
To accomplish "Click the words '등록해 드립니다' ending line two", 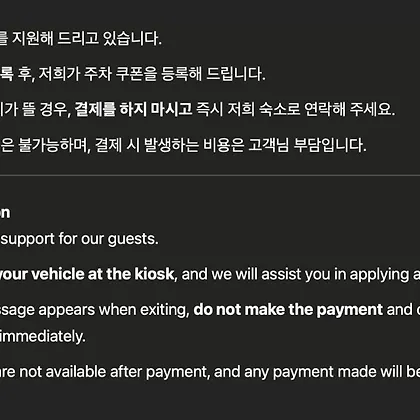I will pos(213,74).
